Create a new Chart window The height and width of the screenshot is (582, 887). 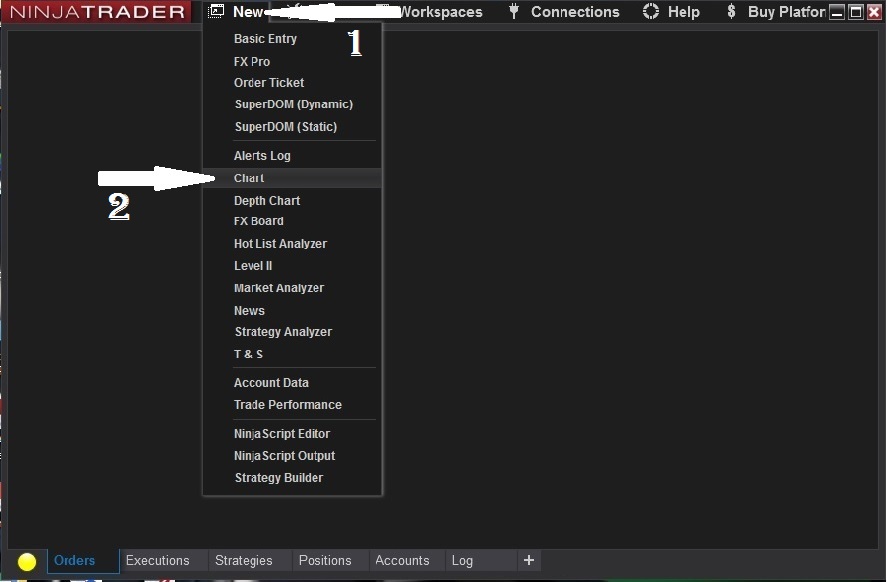coord(292,178)
